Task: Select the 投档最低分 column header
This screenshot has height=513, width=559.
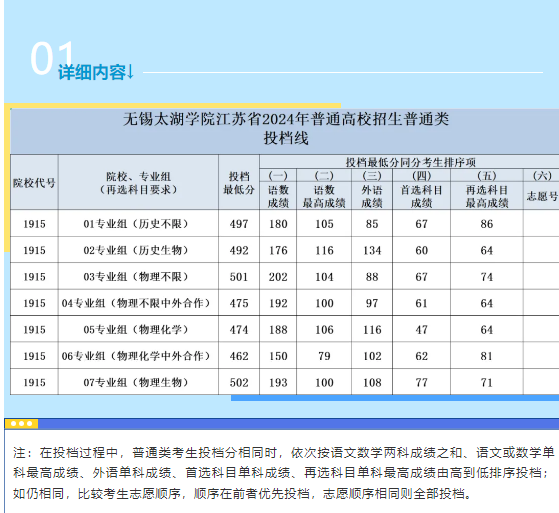Action: click(x=239, y=183)
